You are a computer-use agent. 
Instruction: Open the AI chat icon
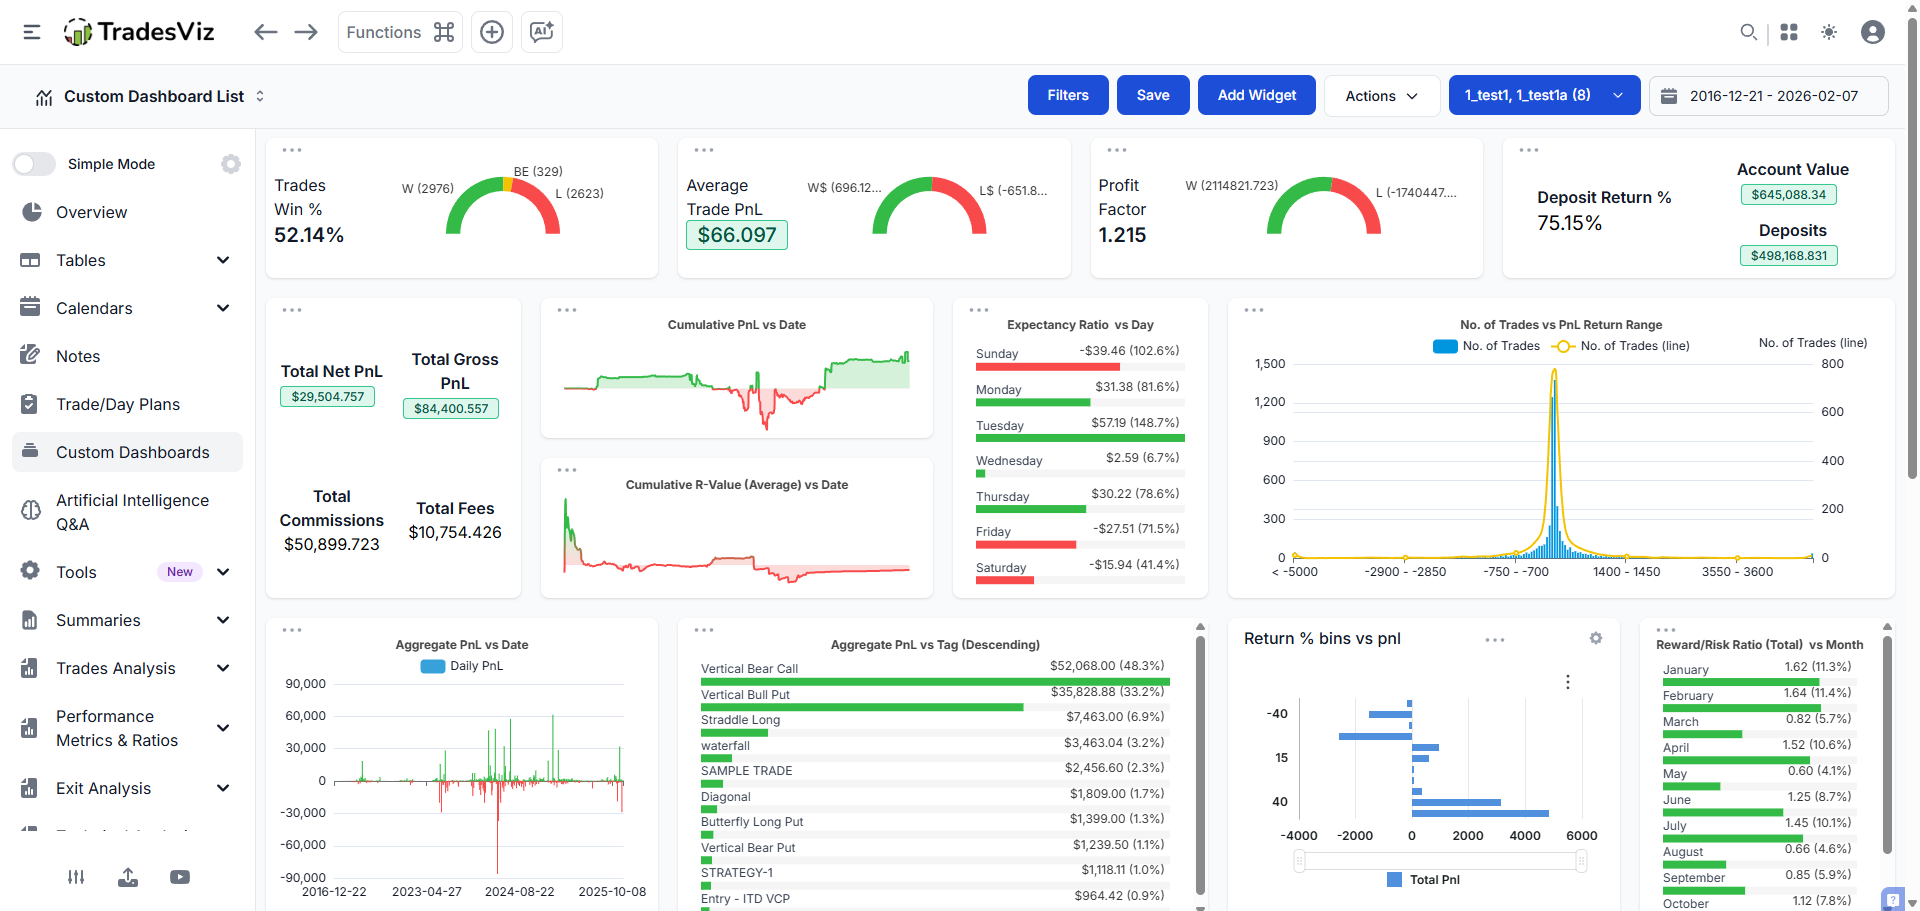pyautogui.click(x=542, y=32)
